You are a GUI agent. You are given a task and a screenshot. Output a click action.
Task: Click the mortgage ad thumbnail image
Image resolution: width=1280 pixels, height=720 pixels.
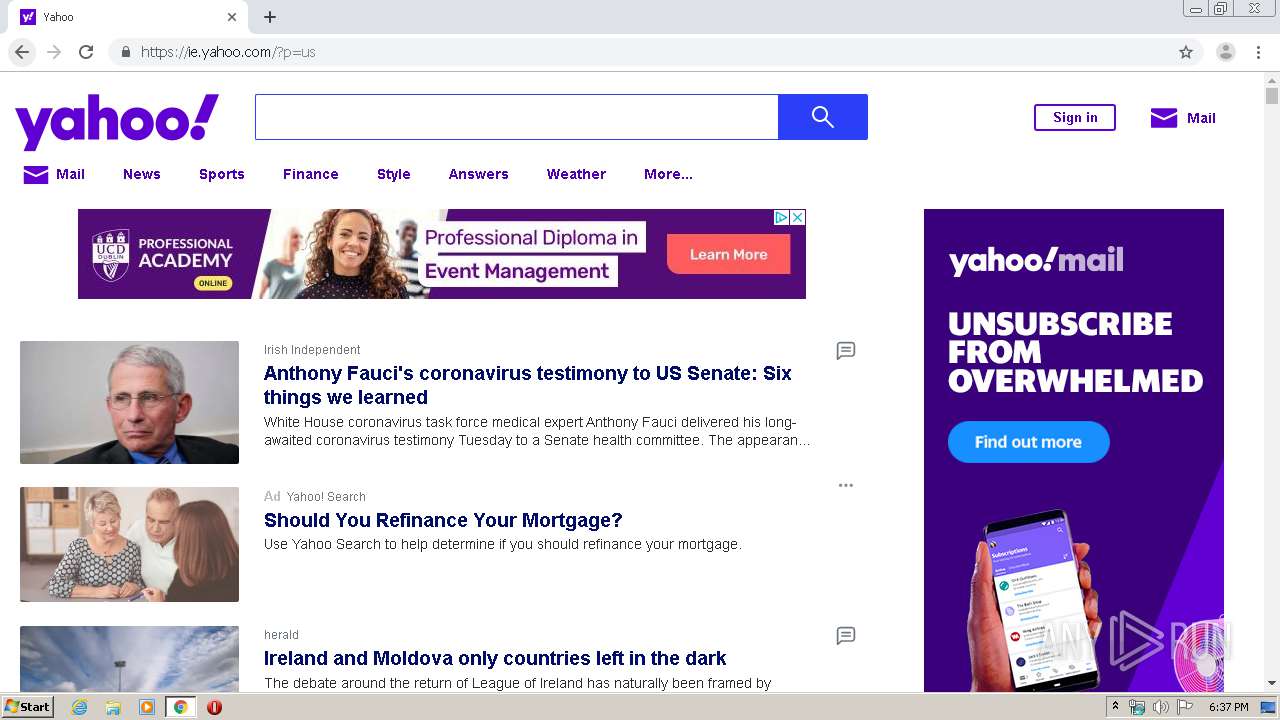pyautogui.click(x=129, y=544)
